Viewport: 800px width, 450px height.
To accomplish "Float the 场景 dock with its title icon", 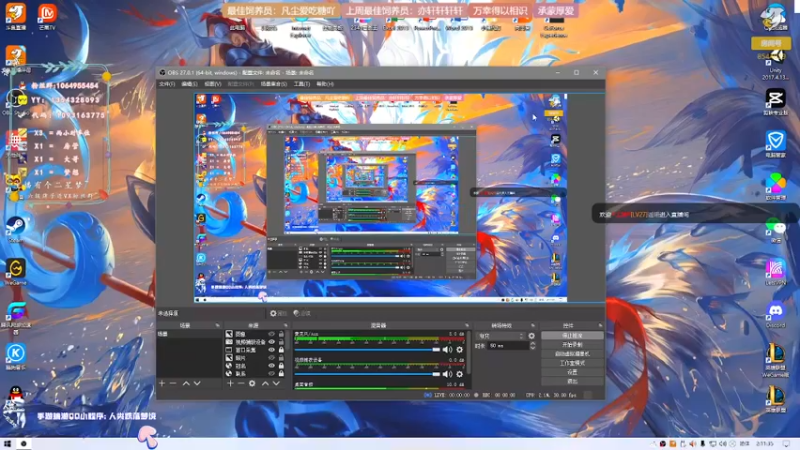I will click(x=218, y=325).
